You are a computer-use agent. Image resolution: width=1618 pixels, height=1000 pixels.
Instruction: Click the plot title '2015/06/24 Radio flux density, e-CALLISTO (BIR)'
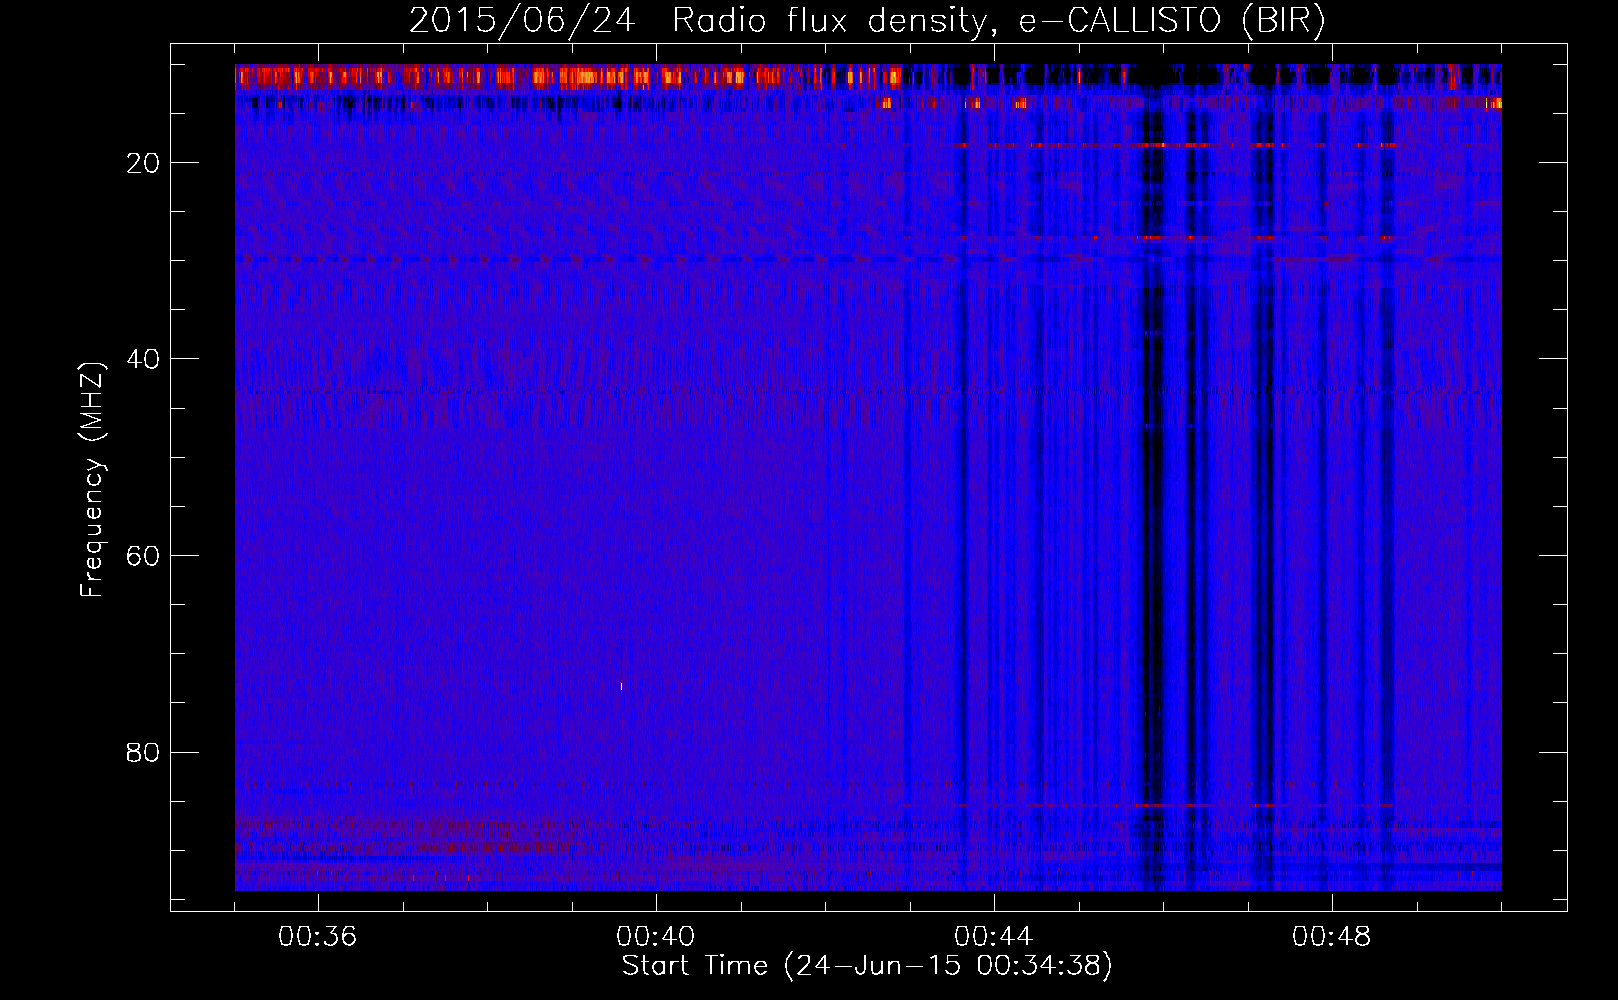click(867, 20)
